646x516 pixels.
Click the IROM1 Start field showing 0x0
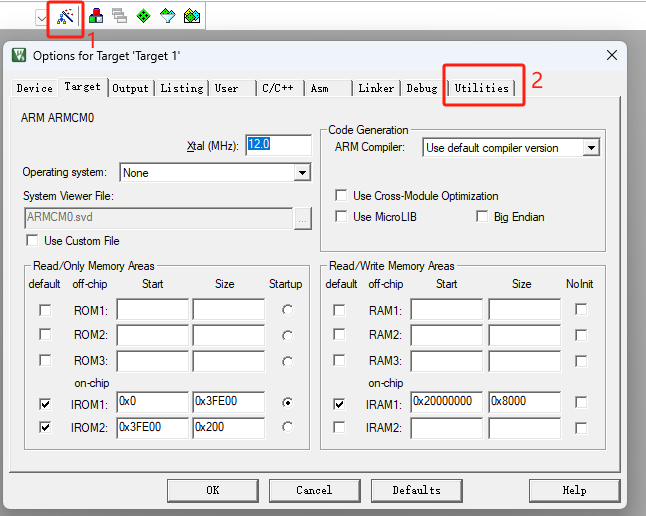pos(152,402)
